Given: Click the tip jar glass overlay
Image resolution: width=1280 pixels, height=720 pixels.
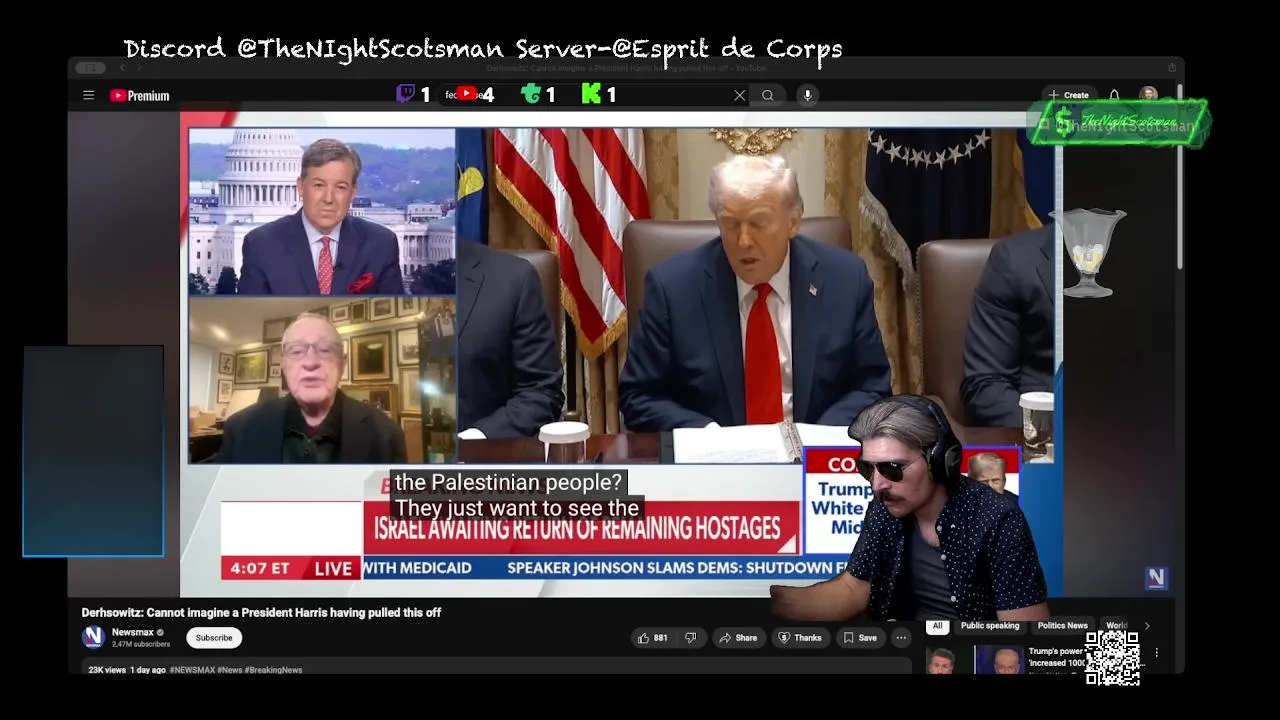Looking at the screenshot, I should point(1090,253).
